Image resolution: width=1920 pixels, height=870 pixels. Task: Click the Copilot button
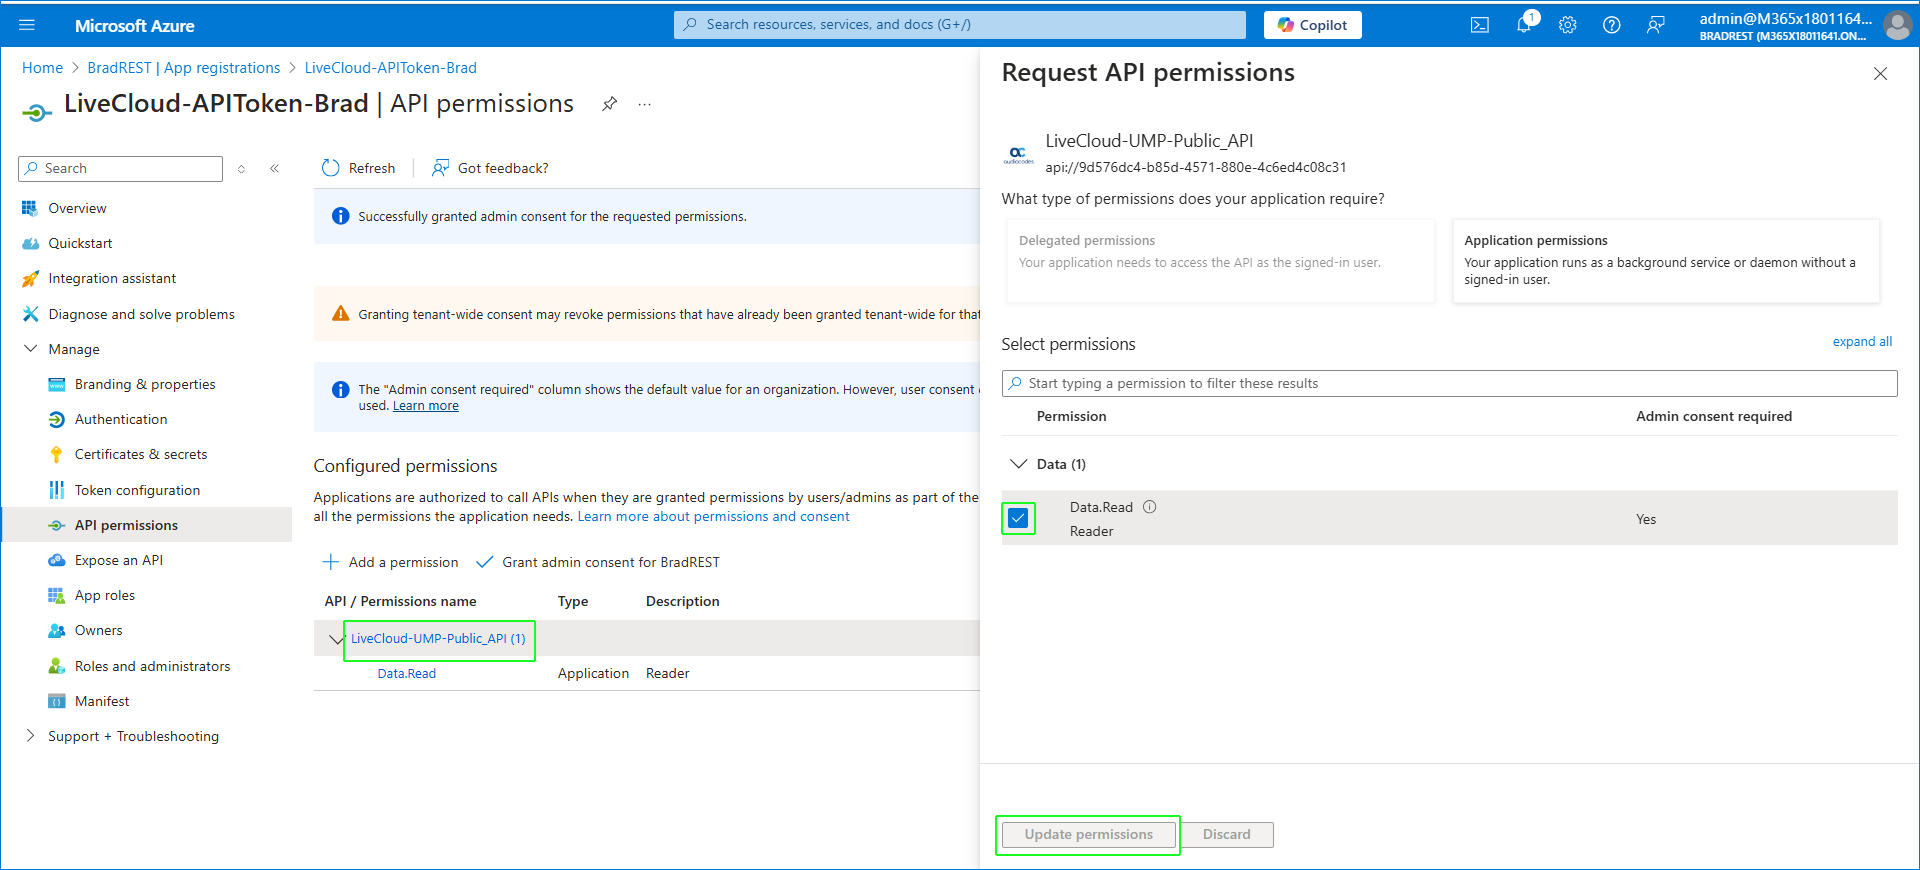click(1312, 25)
